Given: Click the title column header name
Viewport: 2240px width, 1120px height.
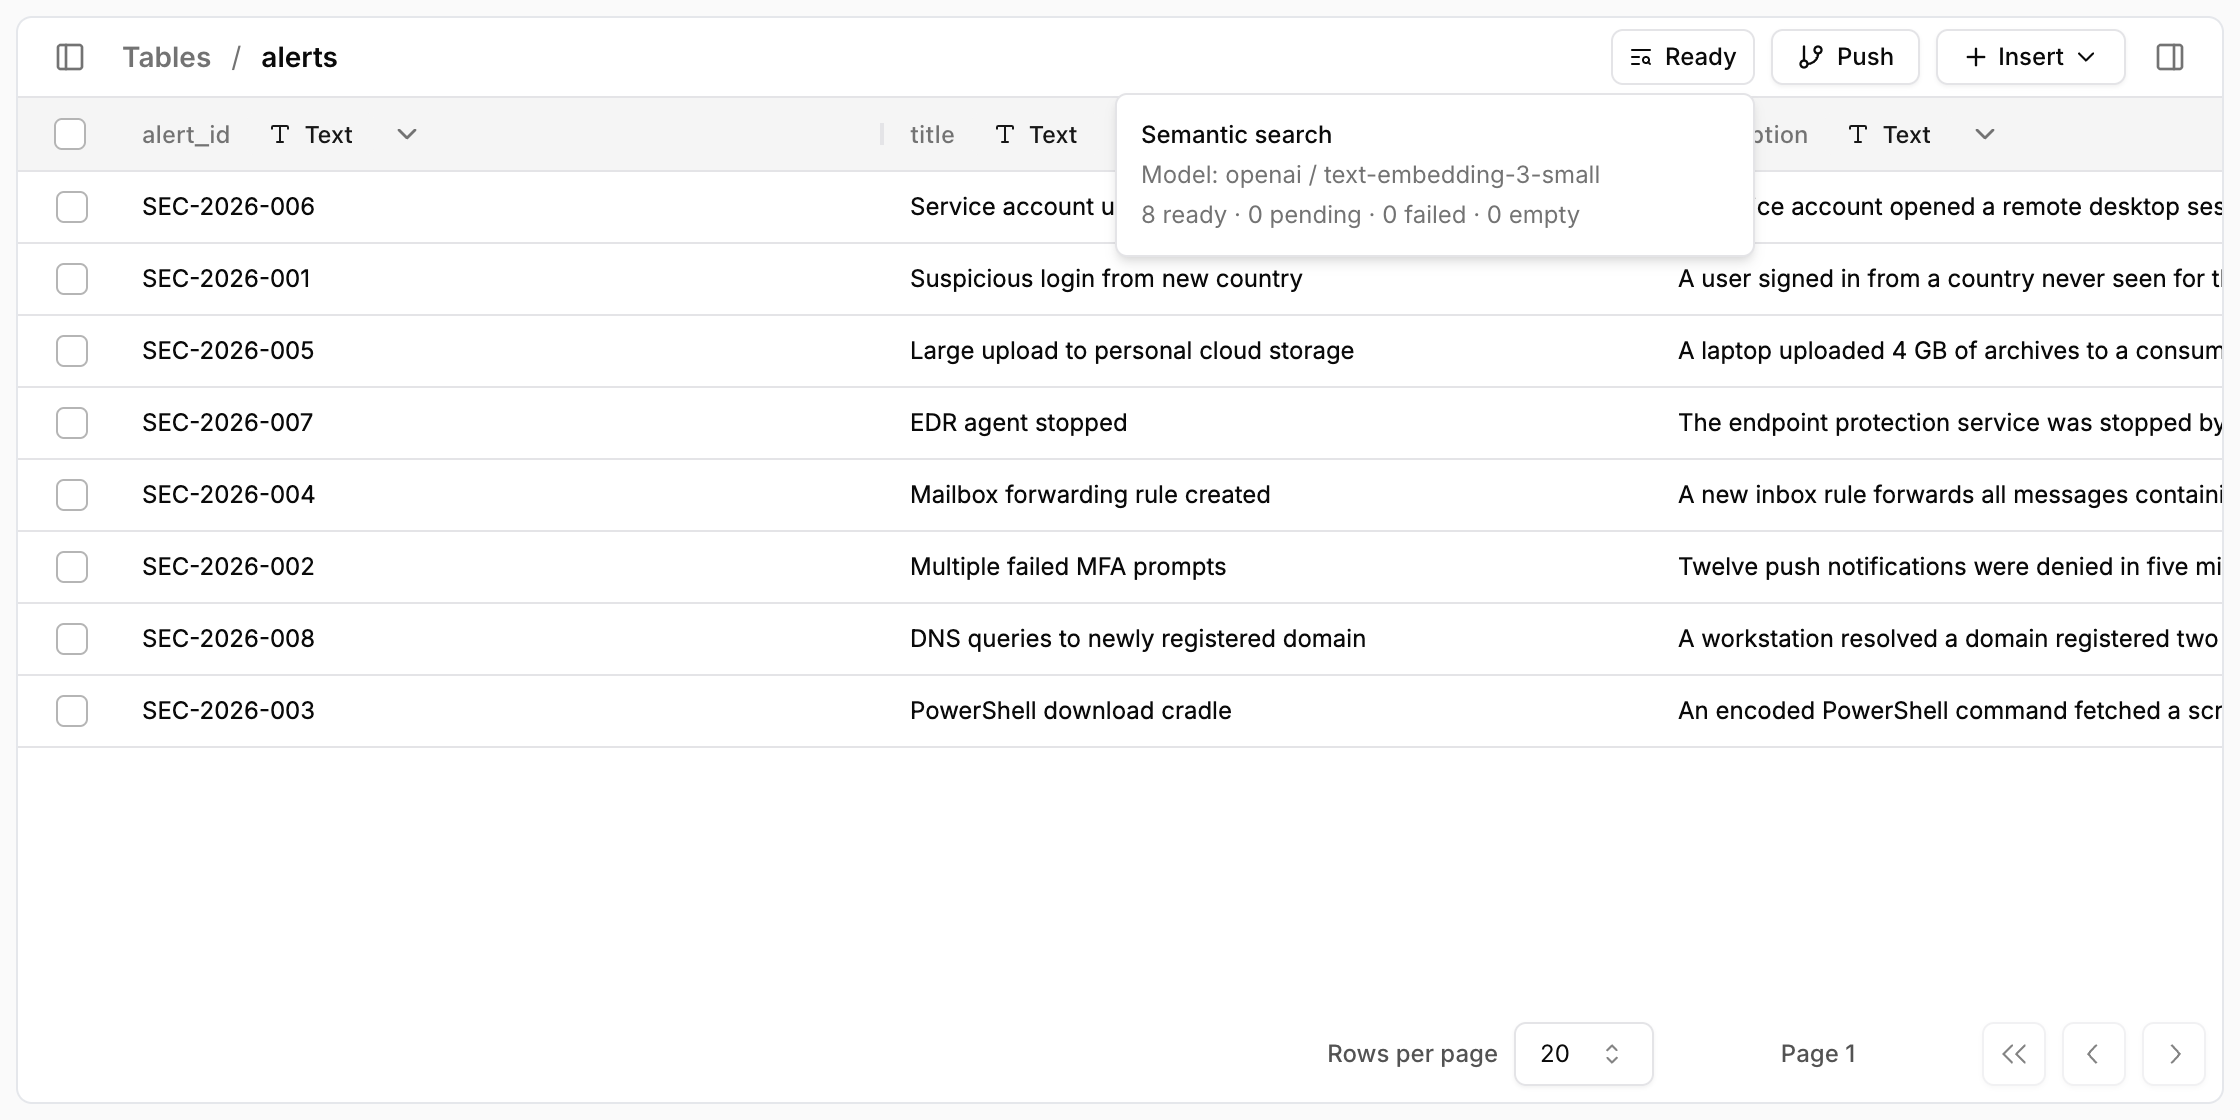Looking at the screenshot, I should (932, 135).
